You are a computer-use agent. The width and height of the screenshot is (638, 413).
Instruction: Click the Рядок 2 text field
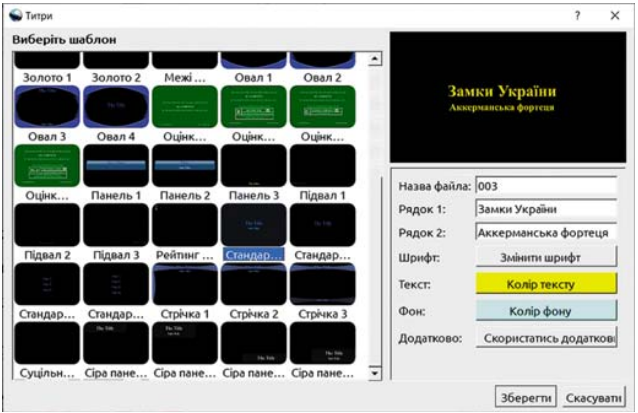546,233
